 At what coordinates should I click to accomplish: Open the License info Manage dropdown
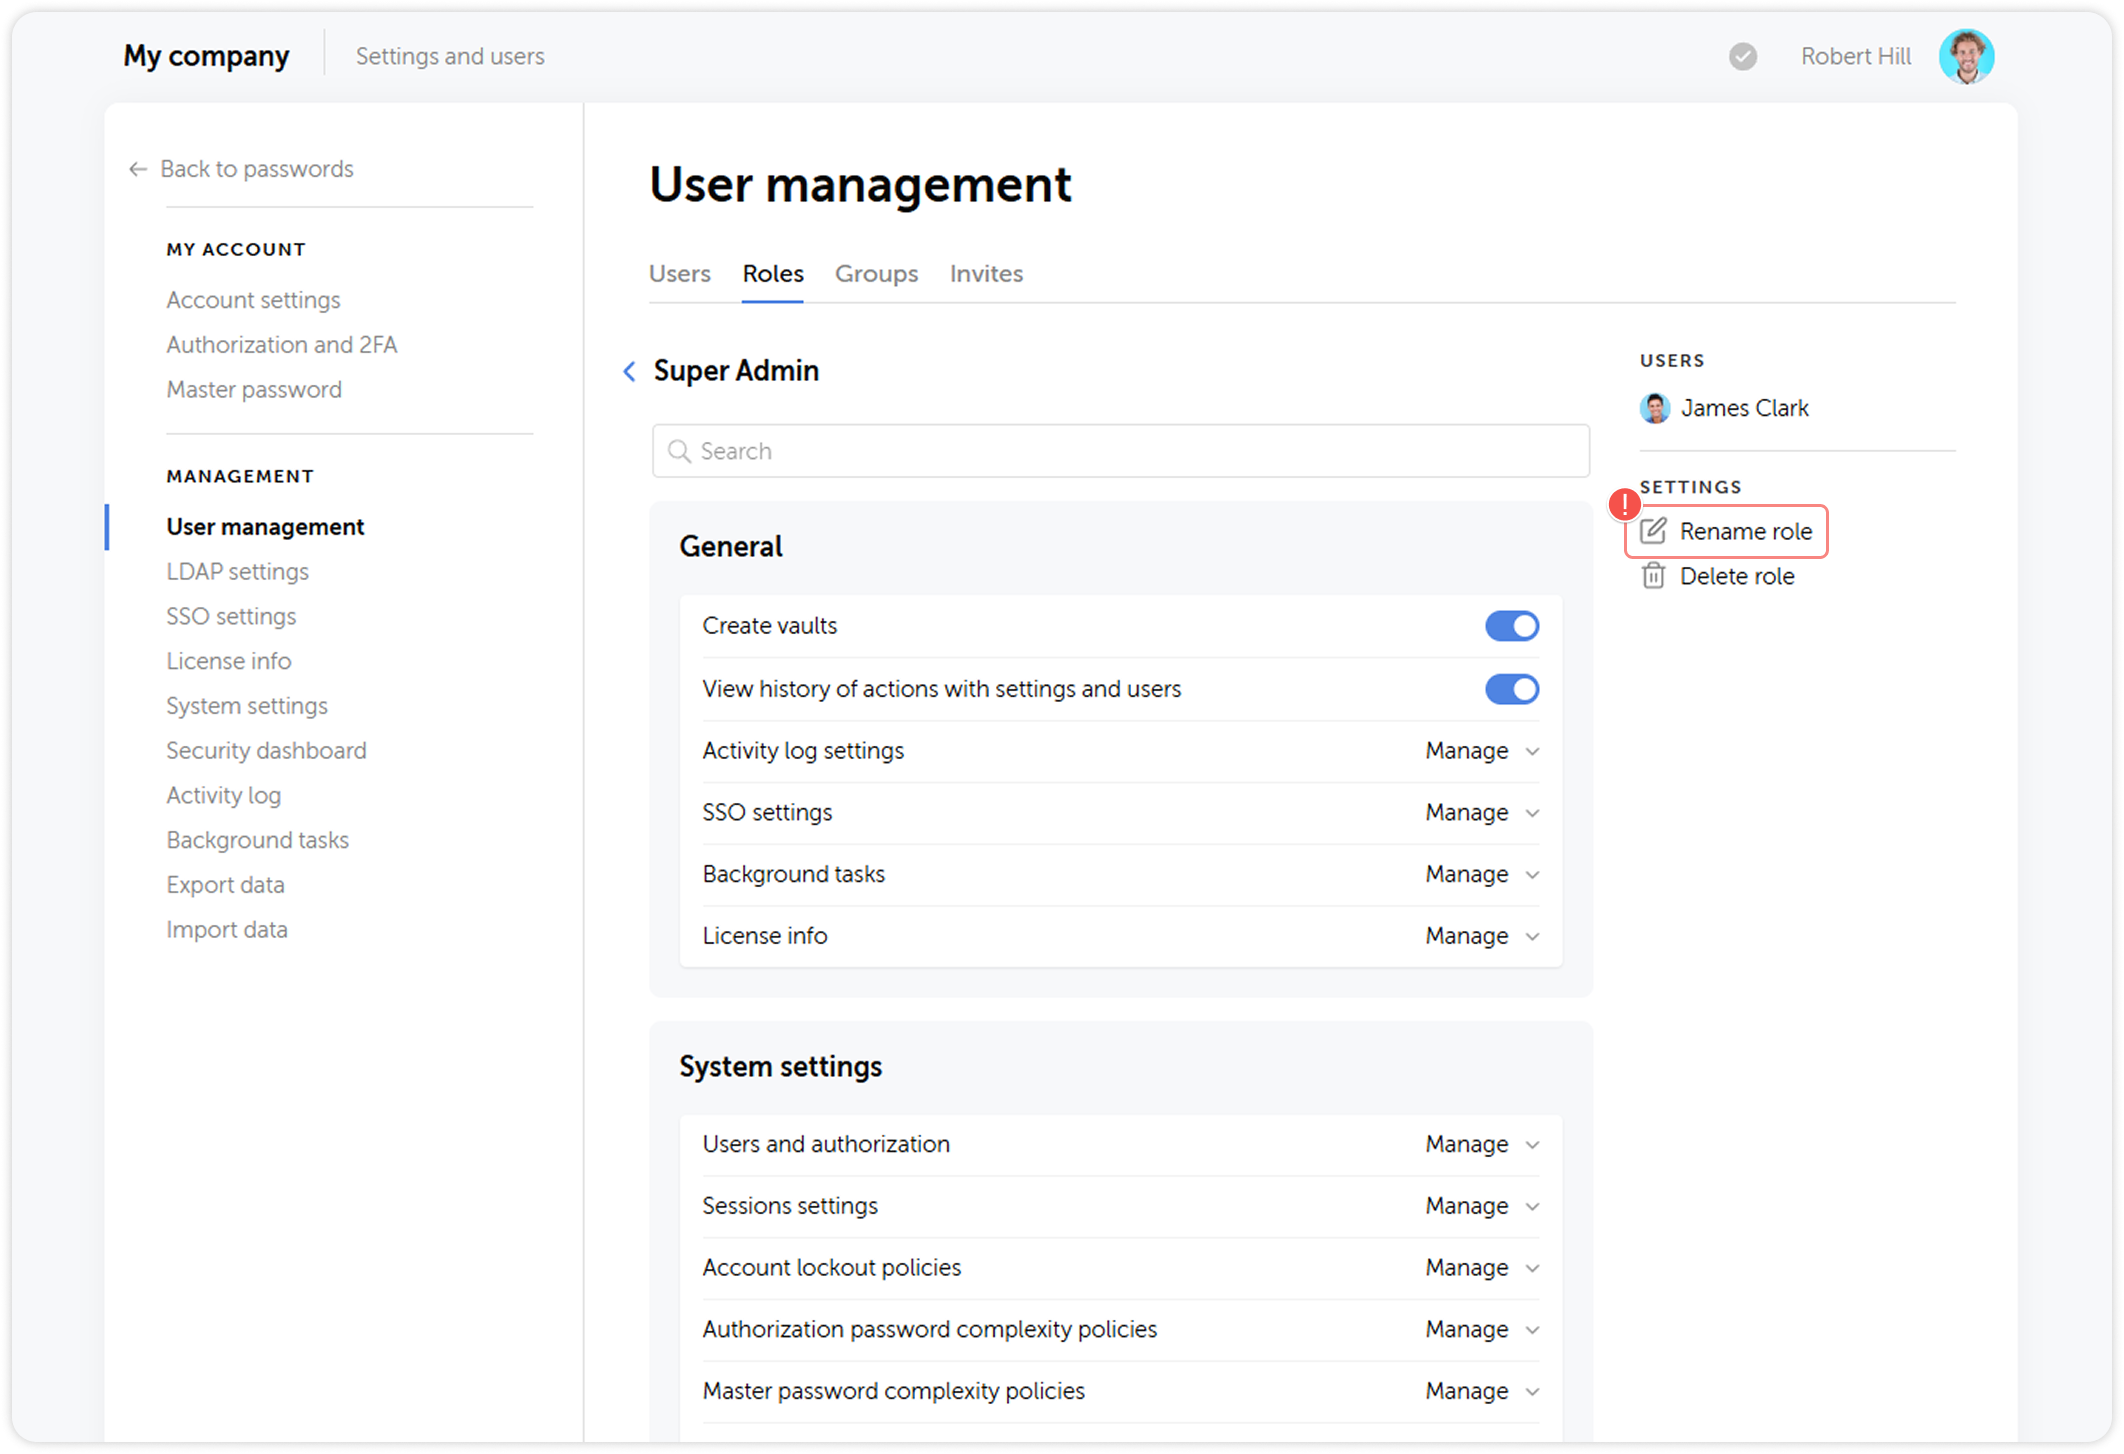[x=1482, y=936]
